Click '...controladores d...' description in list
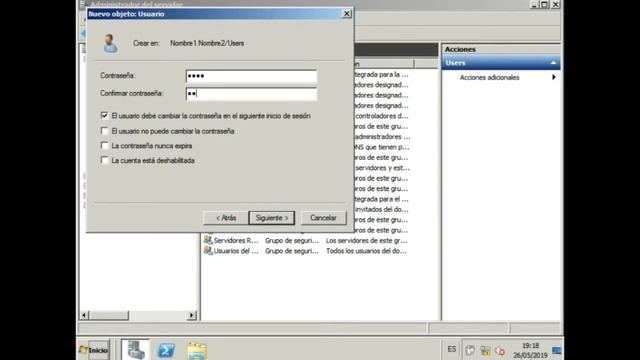 pyautogui.click(x=382, y=116)
